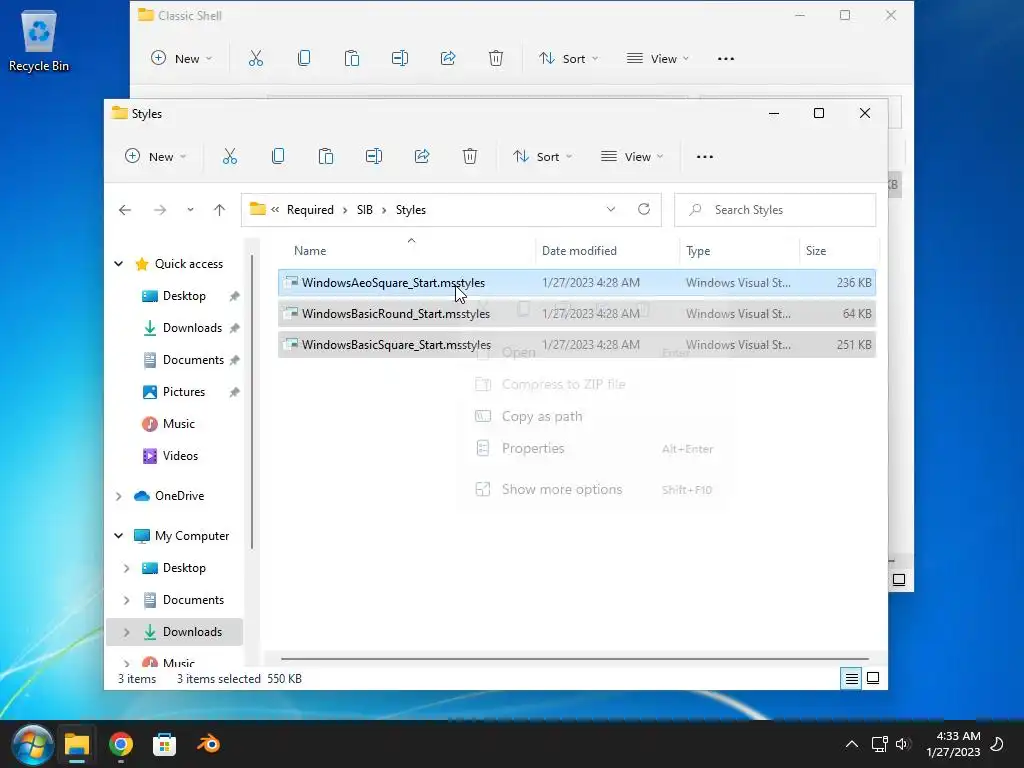Select WindowsAeoSquare_Start.msstyles file
The width and height of the screenshot is (1024, 768).
point(577,283)
